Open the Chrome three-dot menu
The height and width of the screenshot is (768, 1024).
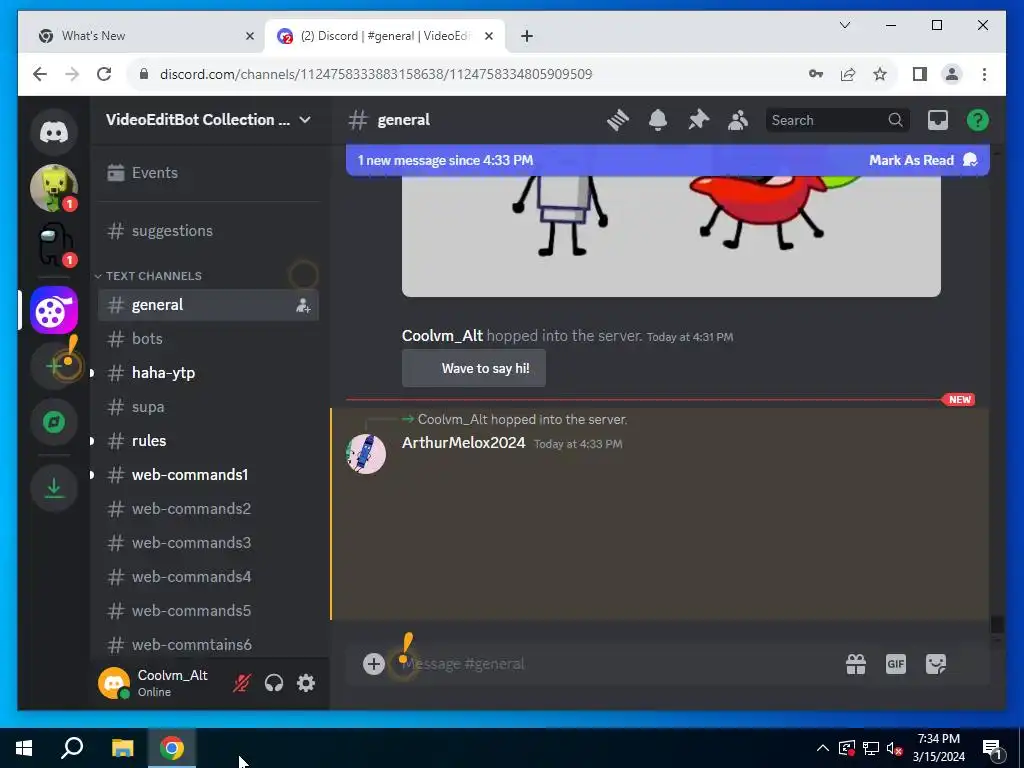point(984,74)
